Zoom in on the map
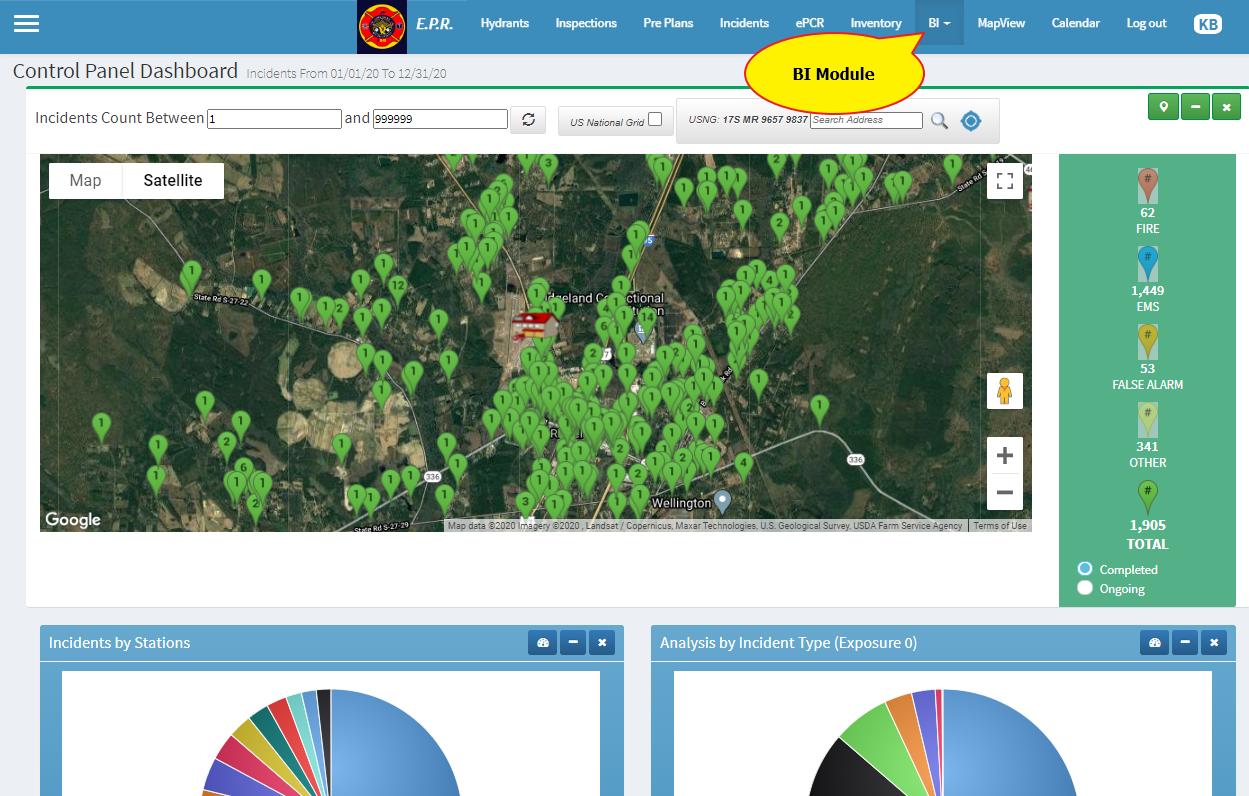1249x796 pixels. 1005,456
